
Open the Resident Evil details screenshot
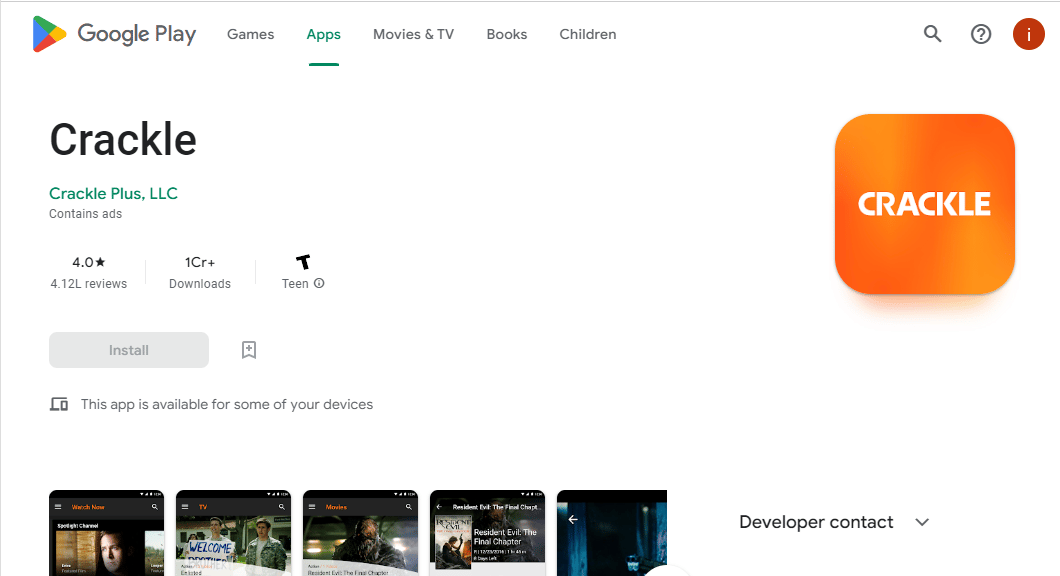(x=487, y=533)
